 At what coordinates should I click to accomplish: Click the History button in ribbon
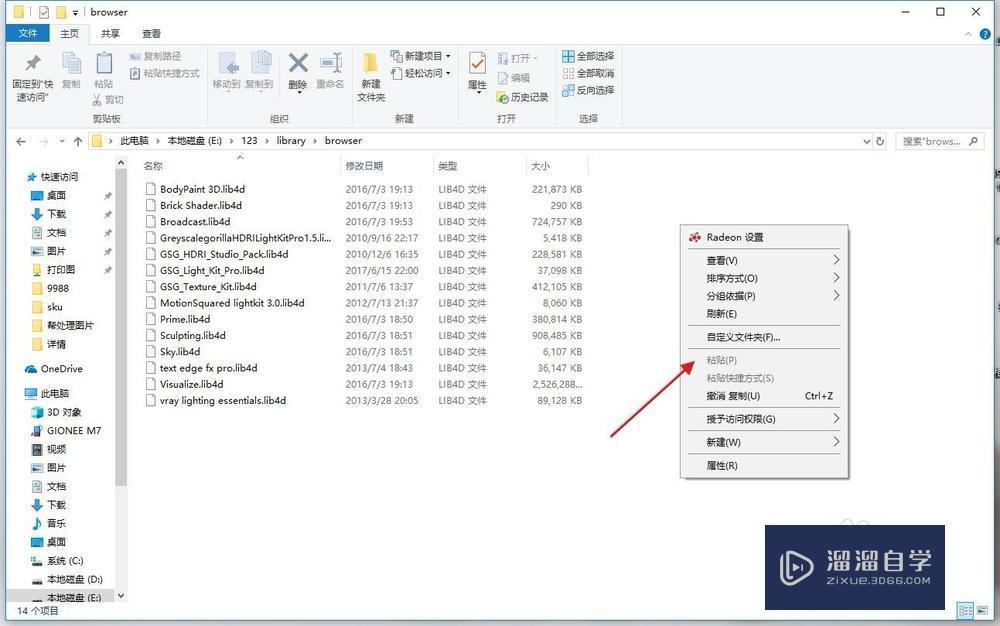(x=522, y=97)
